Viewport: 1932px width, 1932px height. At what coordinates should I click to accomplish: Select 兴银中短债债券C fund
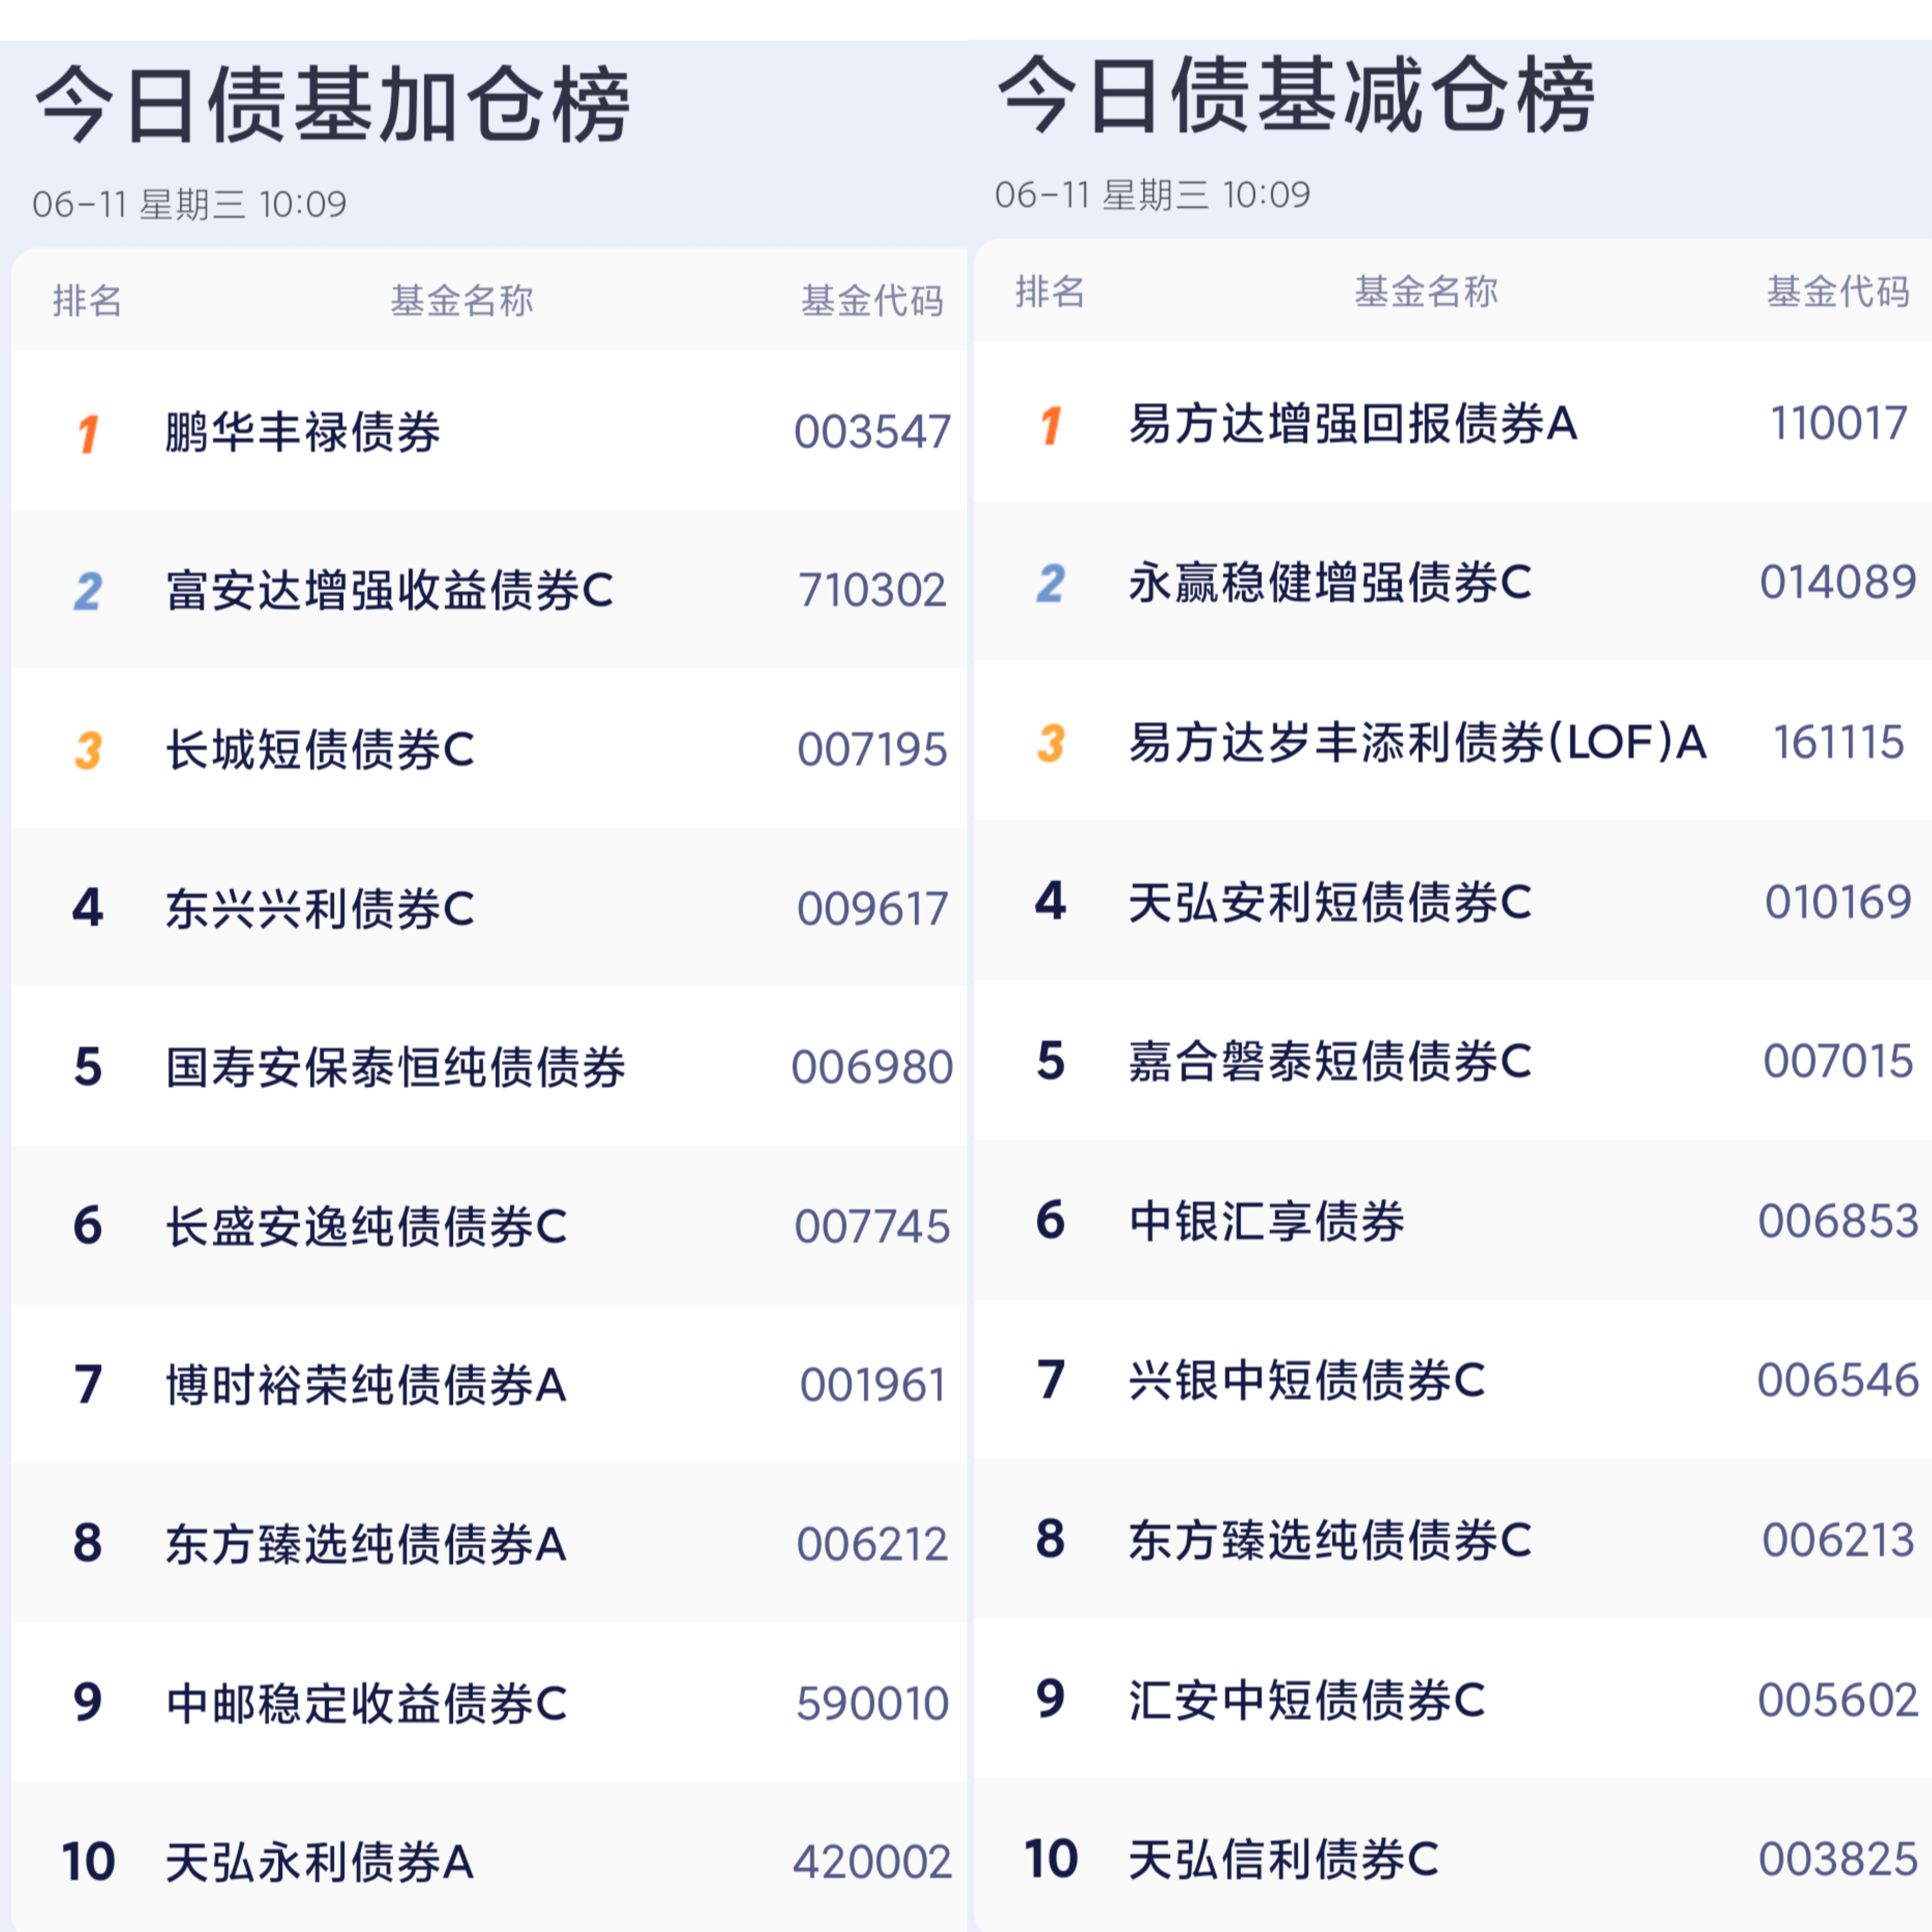(x=1307, y=1380)
